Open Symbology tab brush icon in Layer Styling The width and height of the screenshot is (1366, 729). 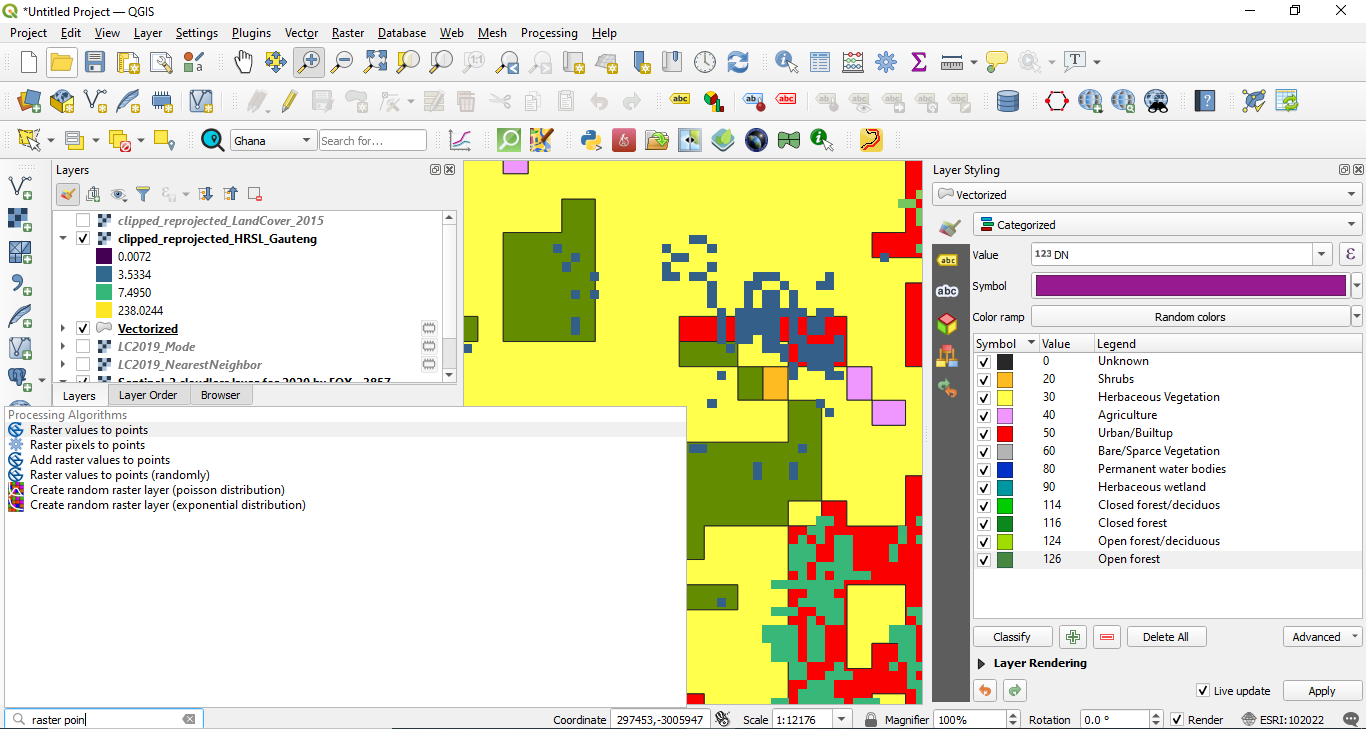[x=951, y=227]
